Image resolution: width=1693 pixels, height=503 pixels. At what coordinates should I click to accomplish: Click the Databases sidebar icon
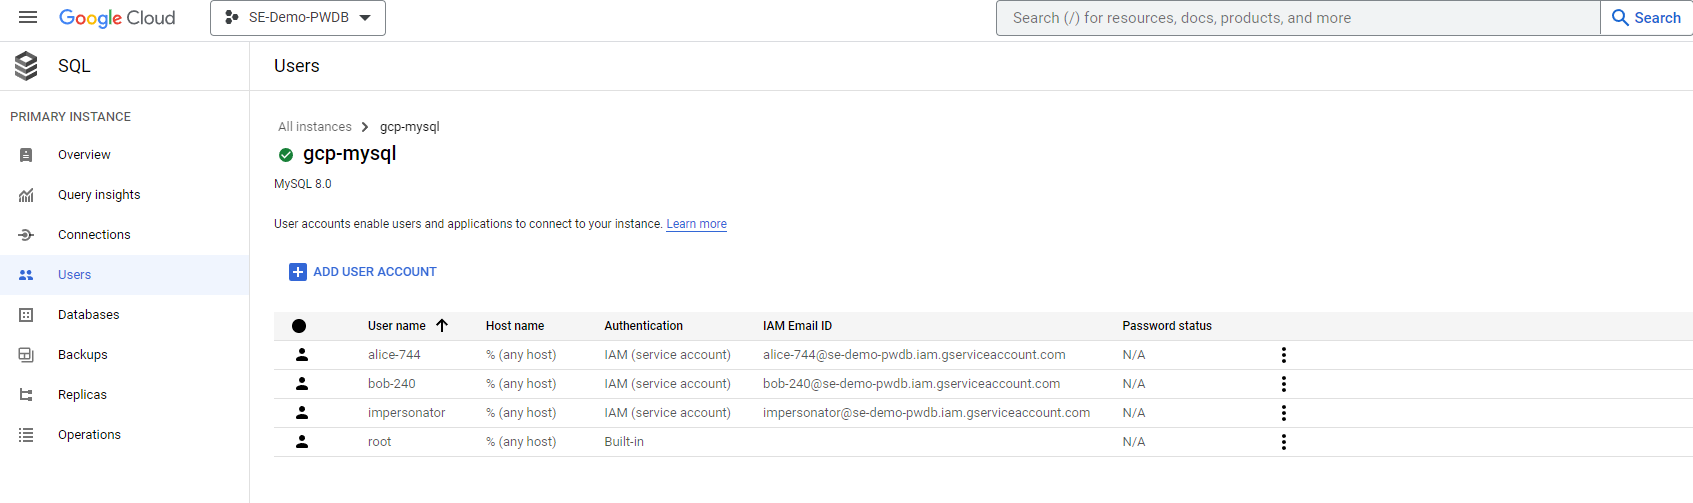26,315
